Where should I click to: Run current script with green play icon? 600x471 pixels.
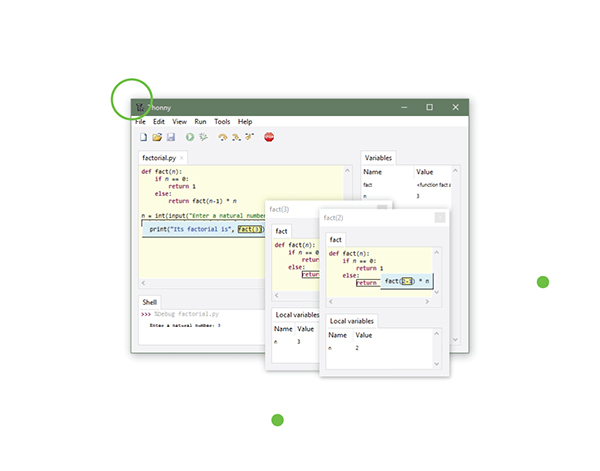[190, 136]
